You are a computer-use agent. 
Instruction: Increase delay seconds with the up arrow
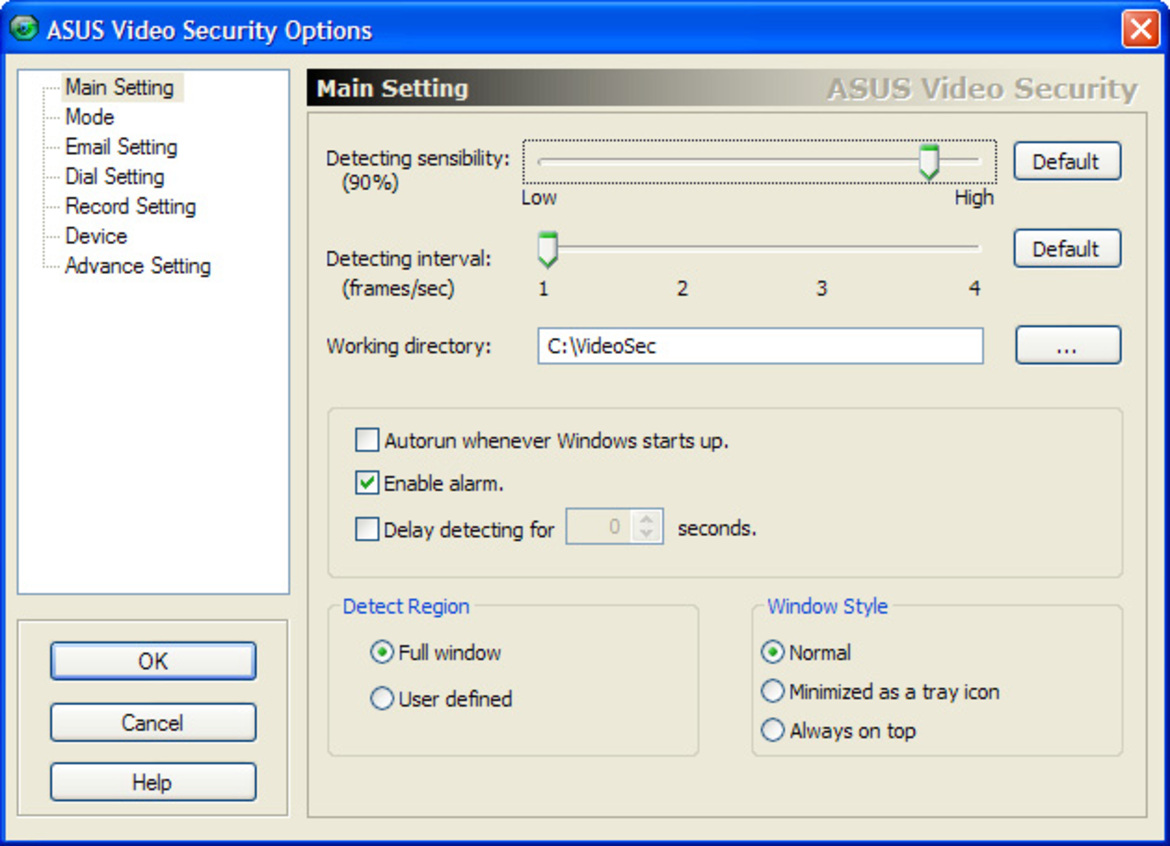coord(647,518)
